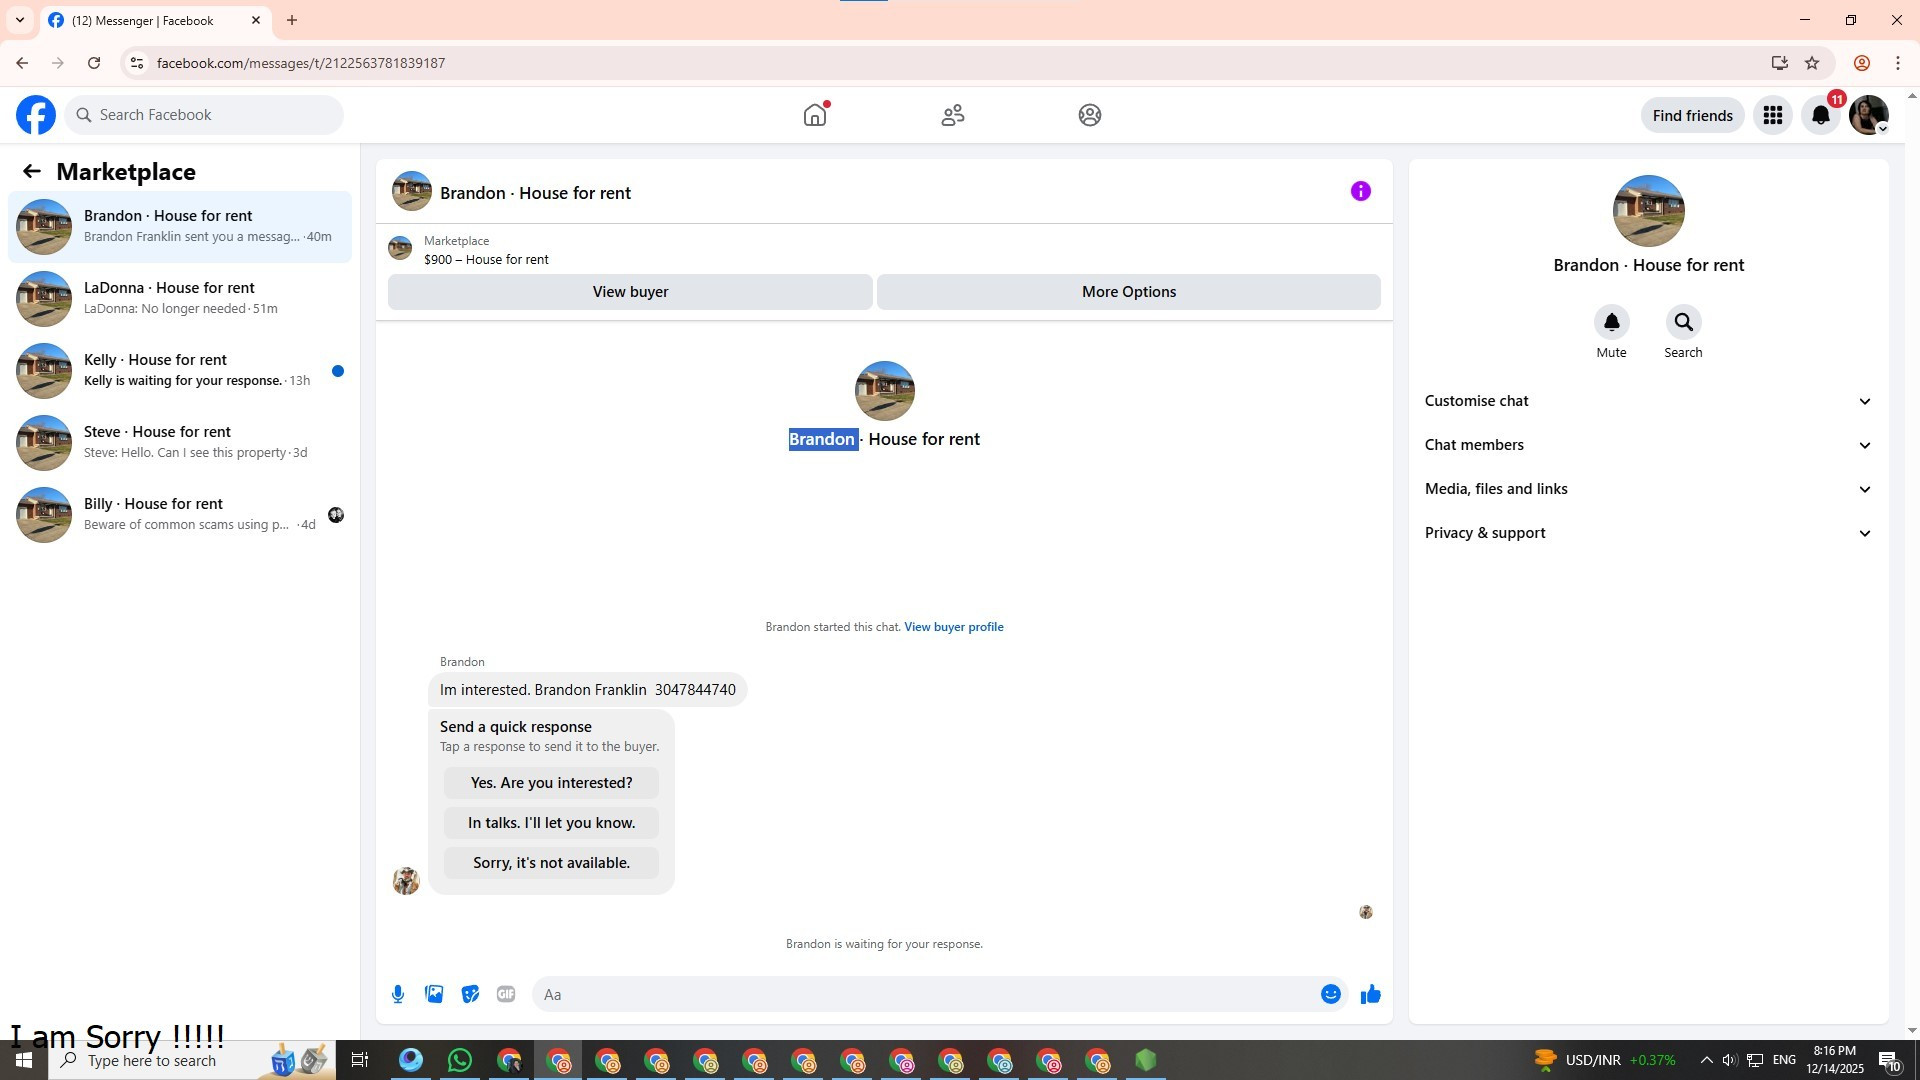Viewport: 1920px width, 1080px height.
Task: Expand the Customise chat section
Action: (x=1648, y=401)
